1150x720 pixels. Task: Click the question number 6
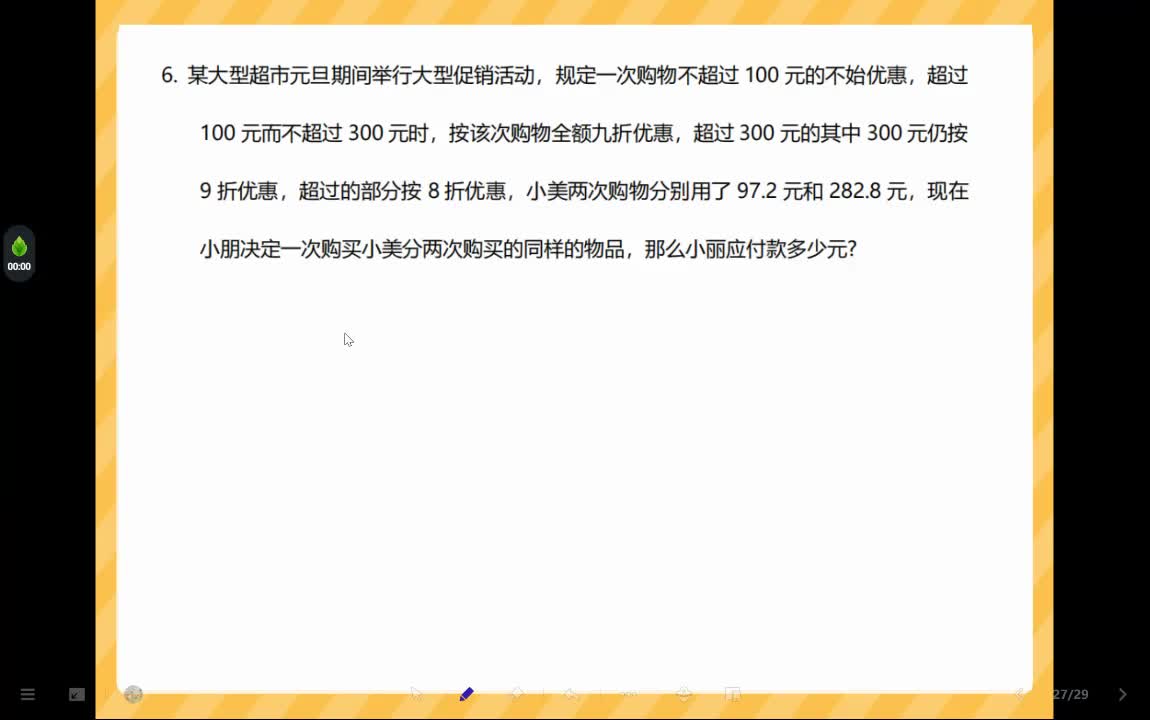tap(169, 76)
